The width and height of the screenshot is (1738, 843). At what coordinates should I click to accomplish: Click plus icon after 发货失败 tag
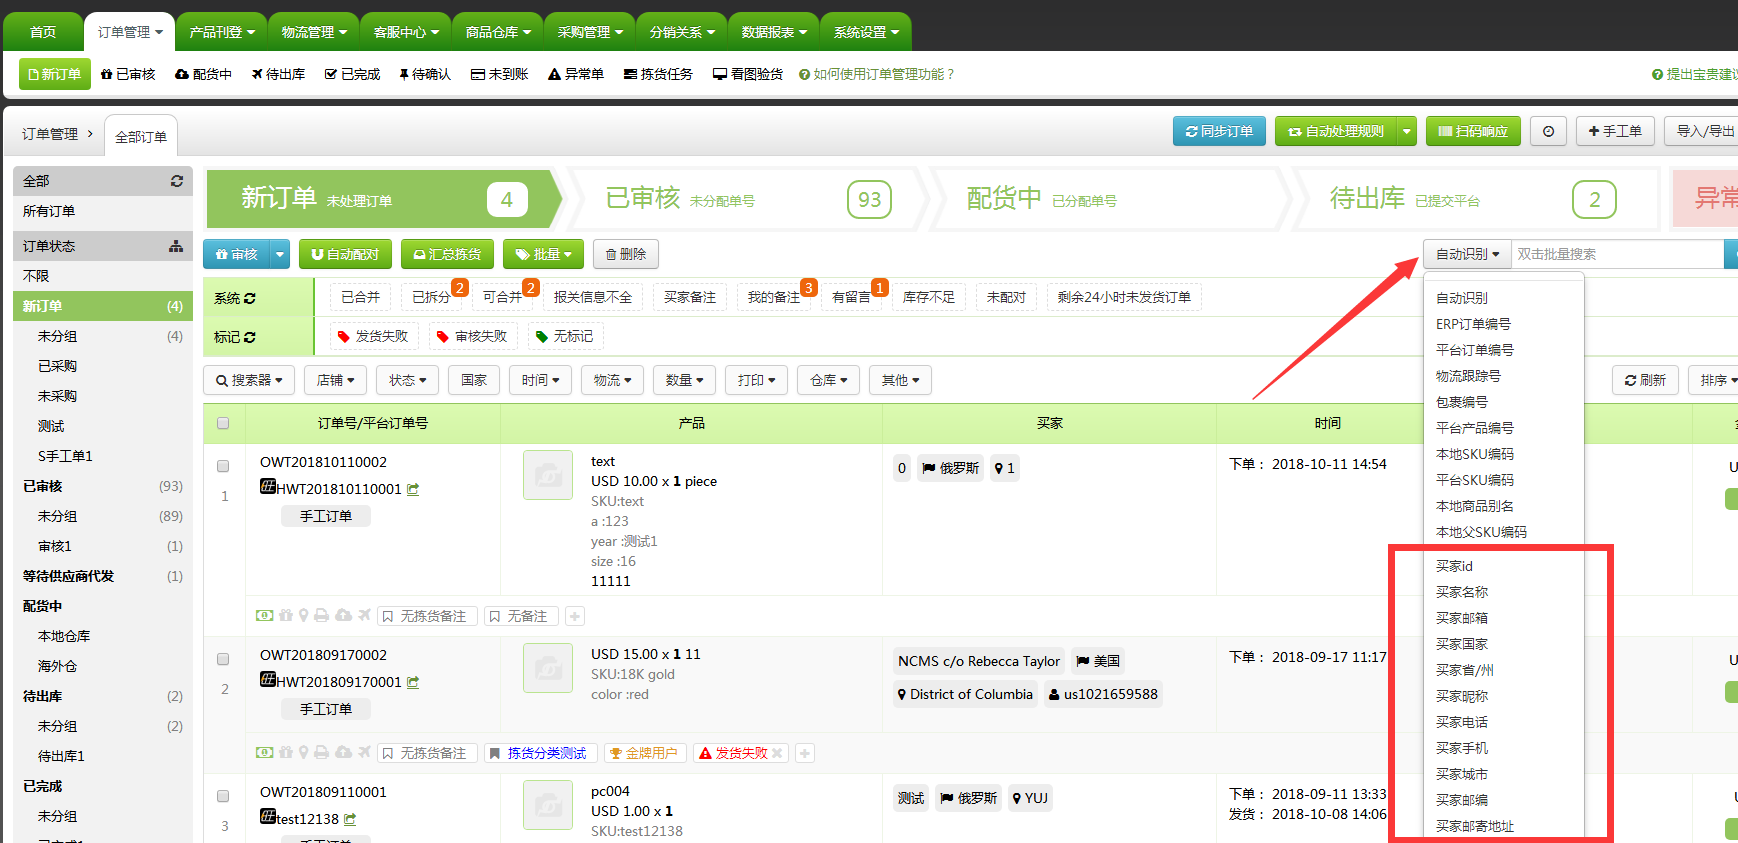[x=805, y=753]
